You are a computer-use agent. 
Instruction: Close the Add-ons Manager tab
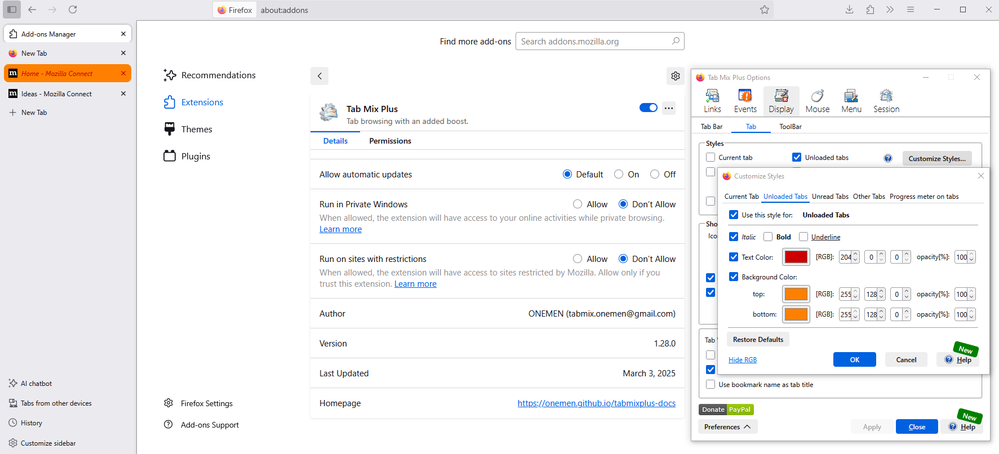click(x=123, y=34)
